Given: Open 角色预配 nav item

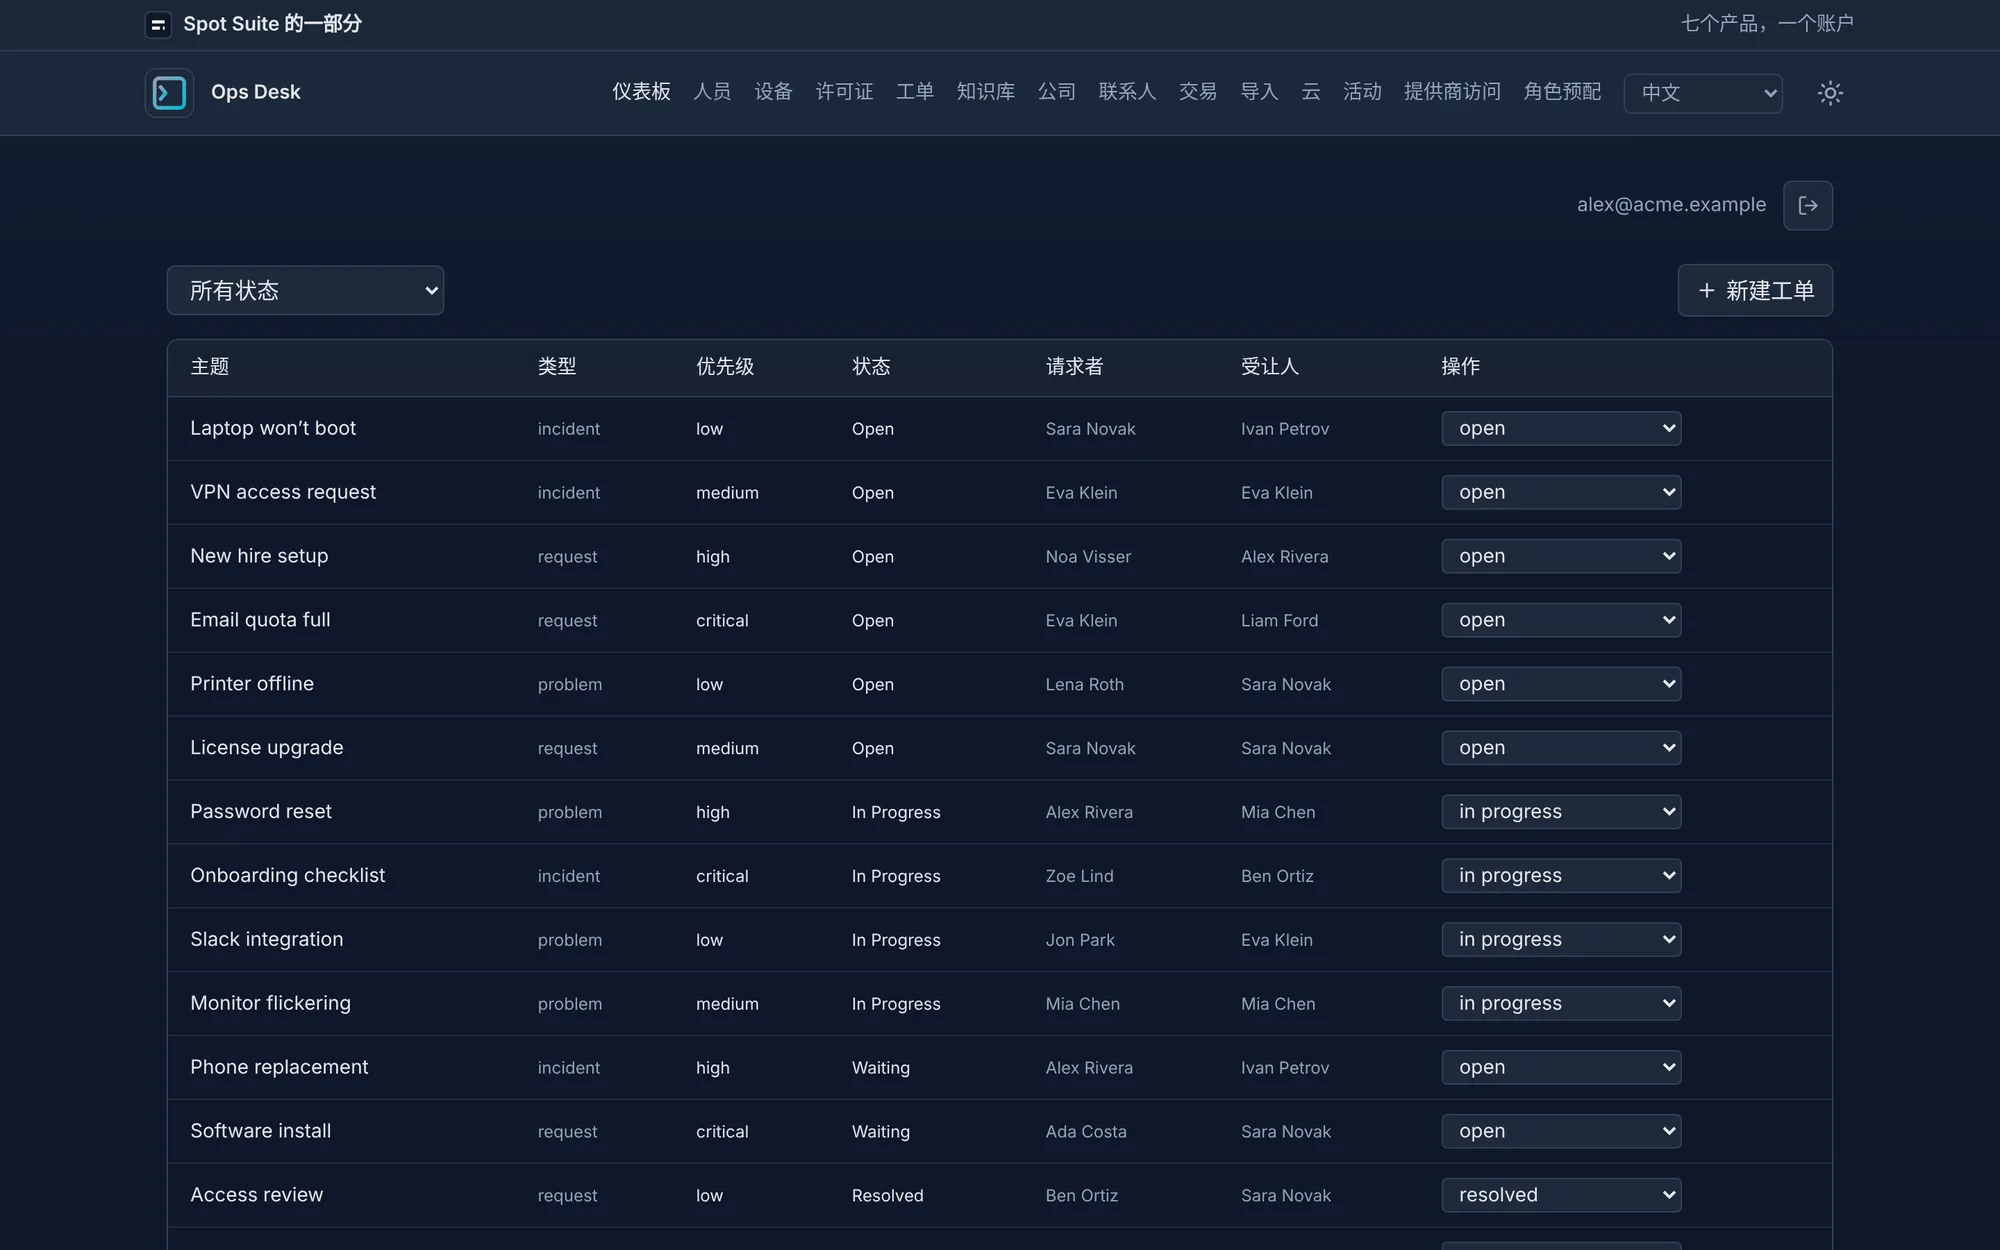Looking at the screenshot, I should 1562,92.
